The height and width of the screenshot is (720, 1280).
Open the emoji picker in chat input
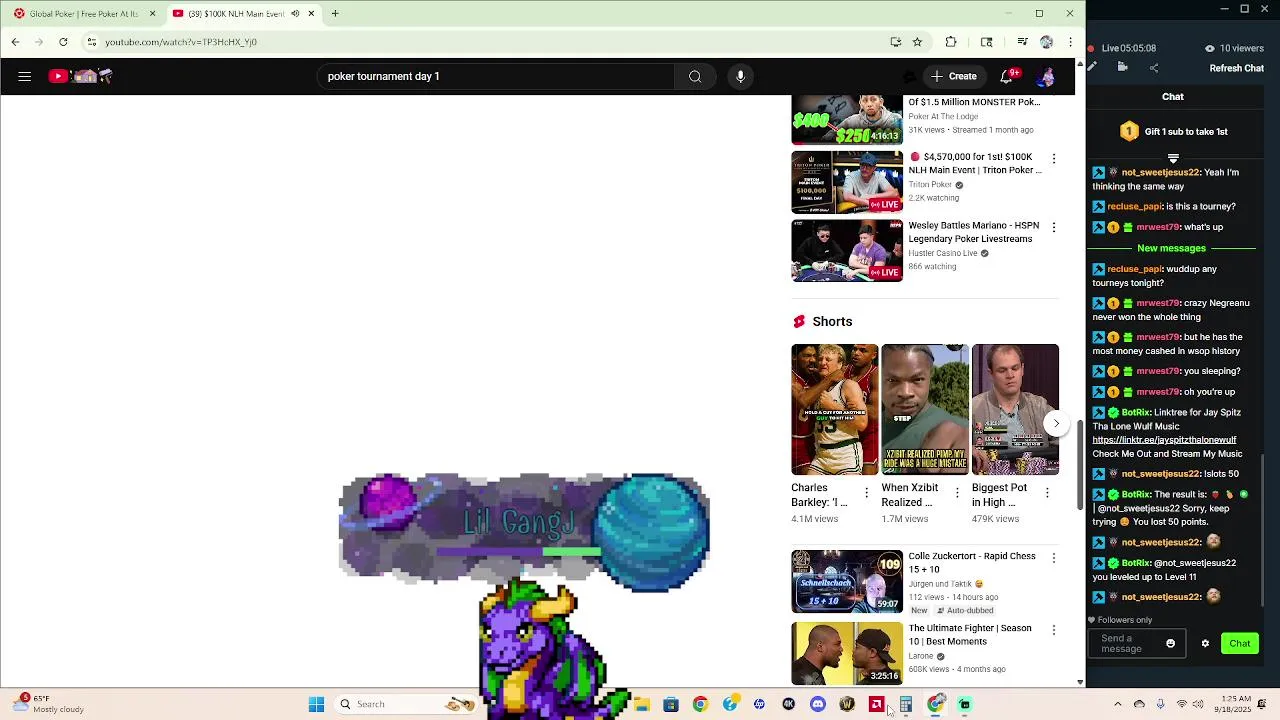(1171, 644)
